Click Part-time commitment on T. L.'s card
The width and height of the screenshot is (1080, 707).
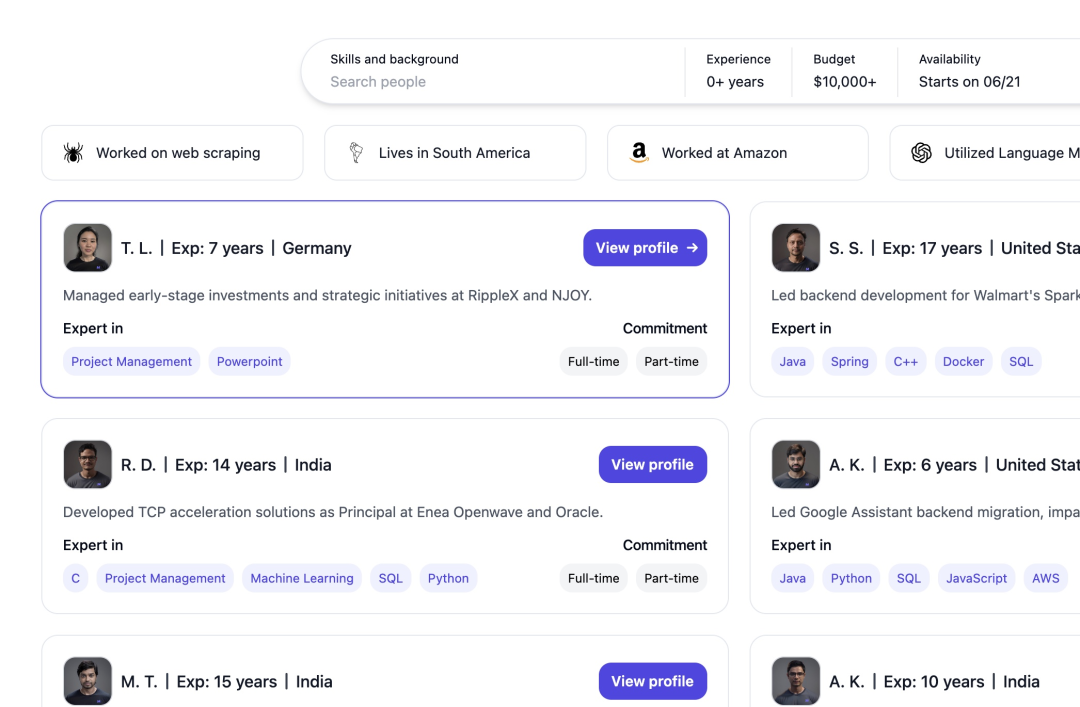[672, 361]
